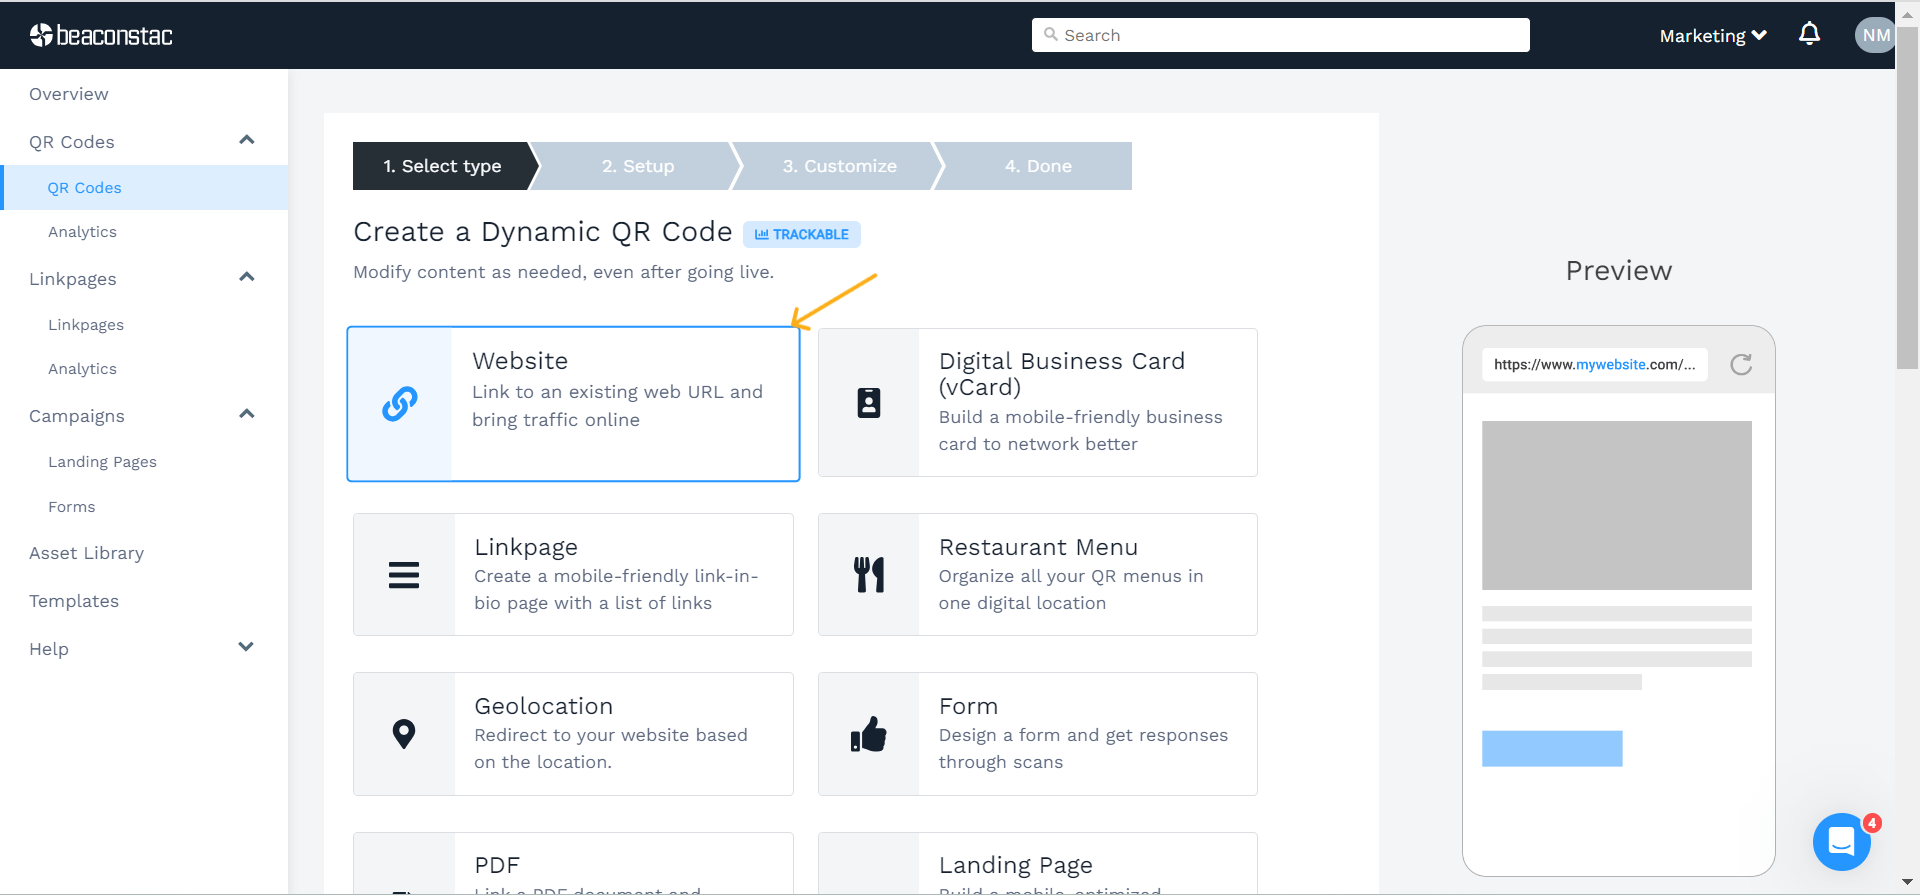Click the Geolocation map pin icon
Viewport: 1920px width, 895px height.
point(404,734)
